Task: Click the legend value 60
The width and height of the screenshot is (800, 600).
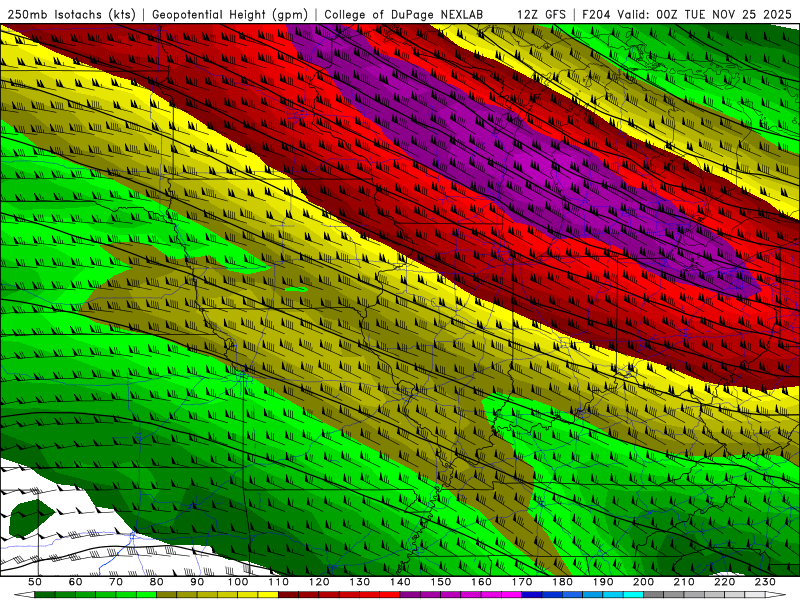Action: click(76, 582)
